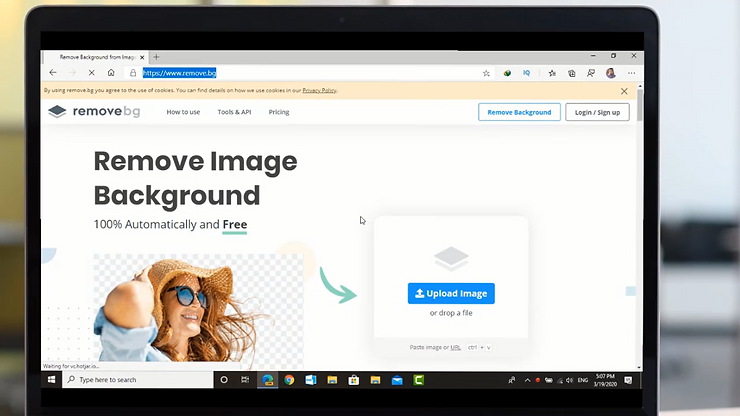Click the scrollbar down arrow

click(x=639, y=367)
